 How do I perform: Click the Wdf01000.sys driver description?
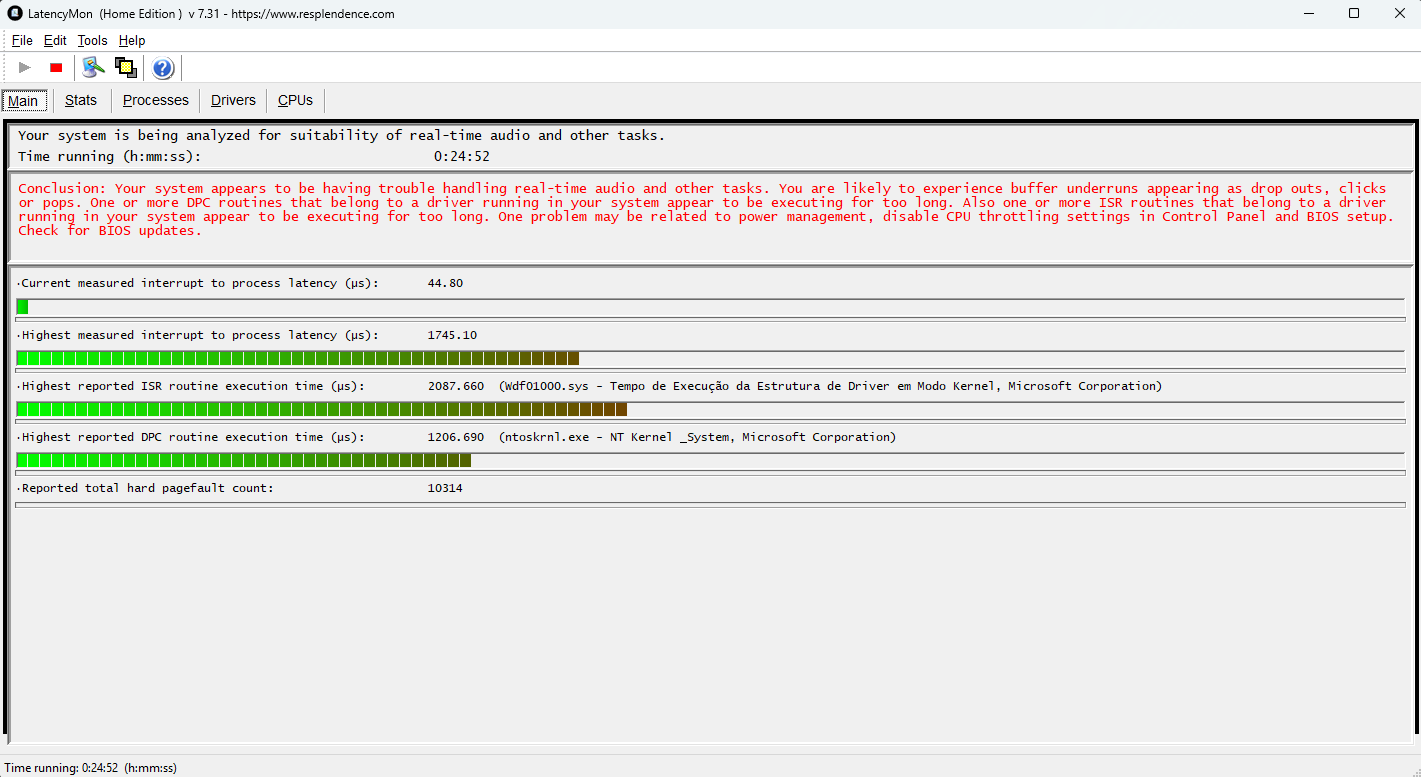[x=830, y=386]
